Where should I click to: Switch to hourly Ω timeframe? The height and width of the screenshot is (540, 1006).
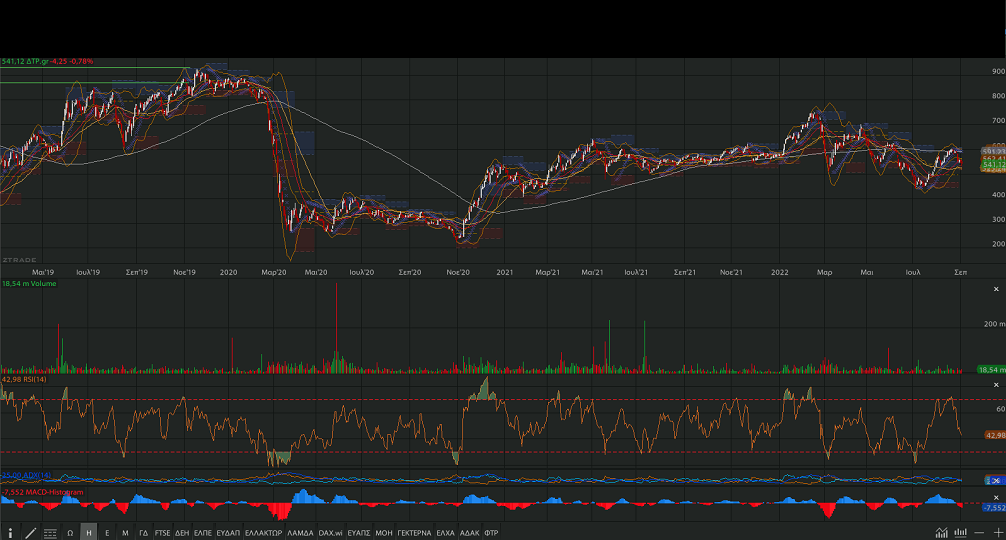pyautogui.click(x=70, y=533)
